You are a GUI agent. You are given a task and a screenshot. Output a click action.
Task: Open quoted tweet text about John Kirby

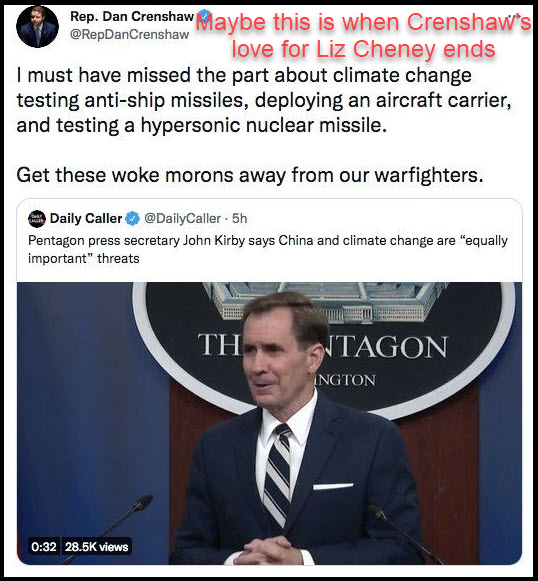[268, 249]
